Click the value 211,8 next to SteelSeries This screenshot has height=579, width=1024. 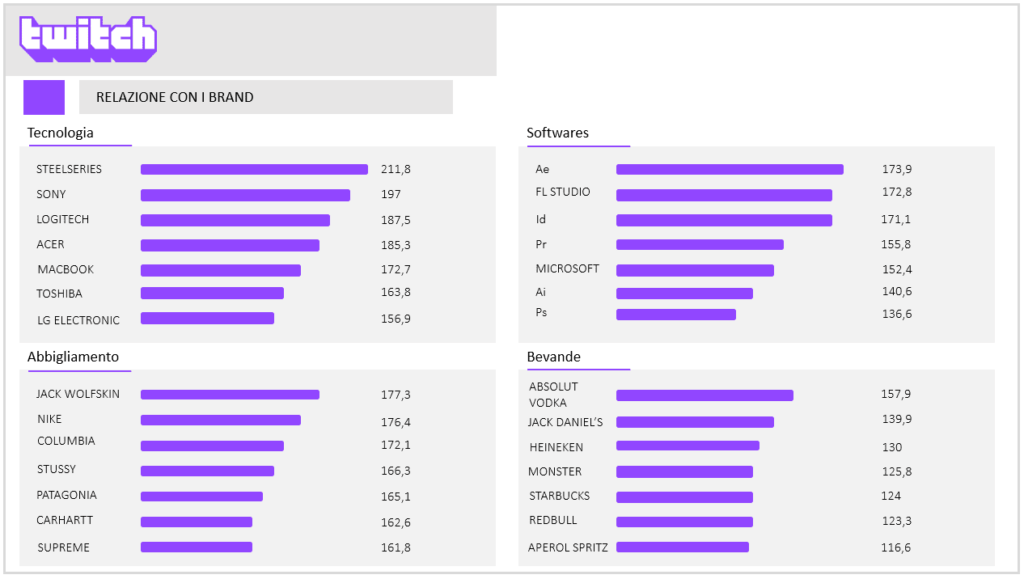pos(396,169)
